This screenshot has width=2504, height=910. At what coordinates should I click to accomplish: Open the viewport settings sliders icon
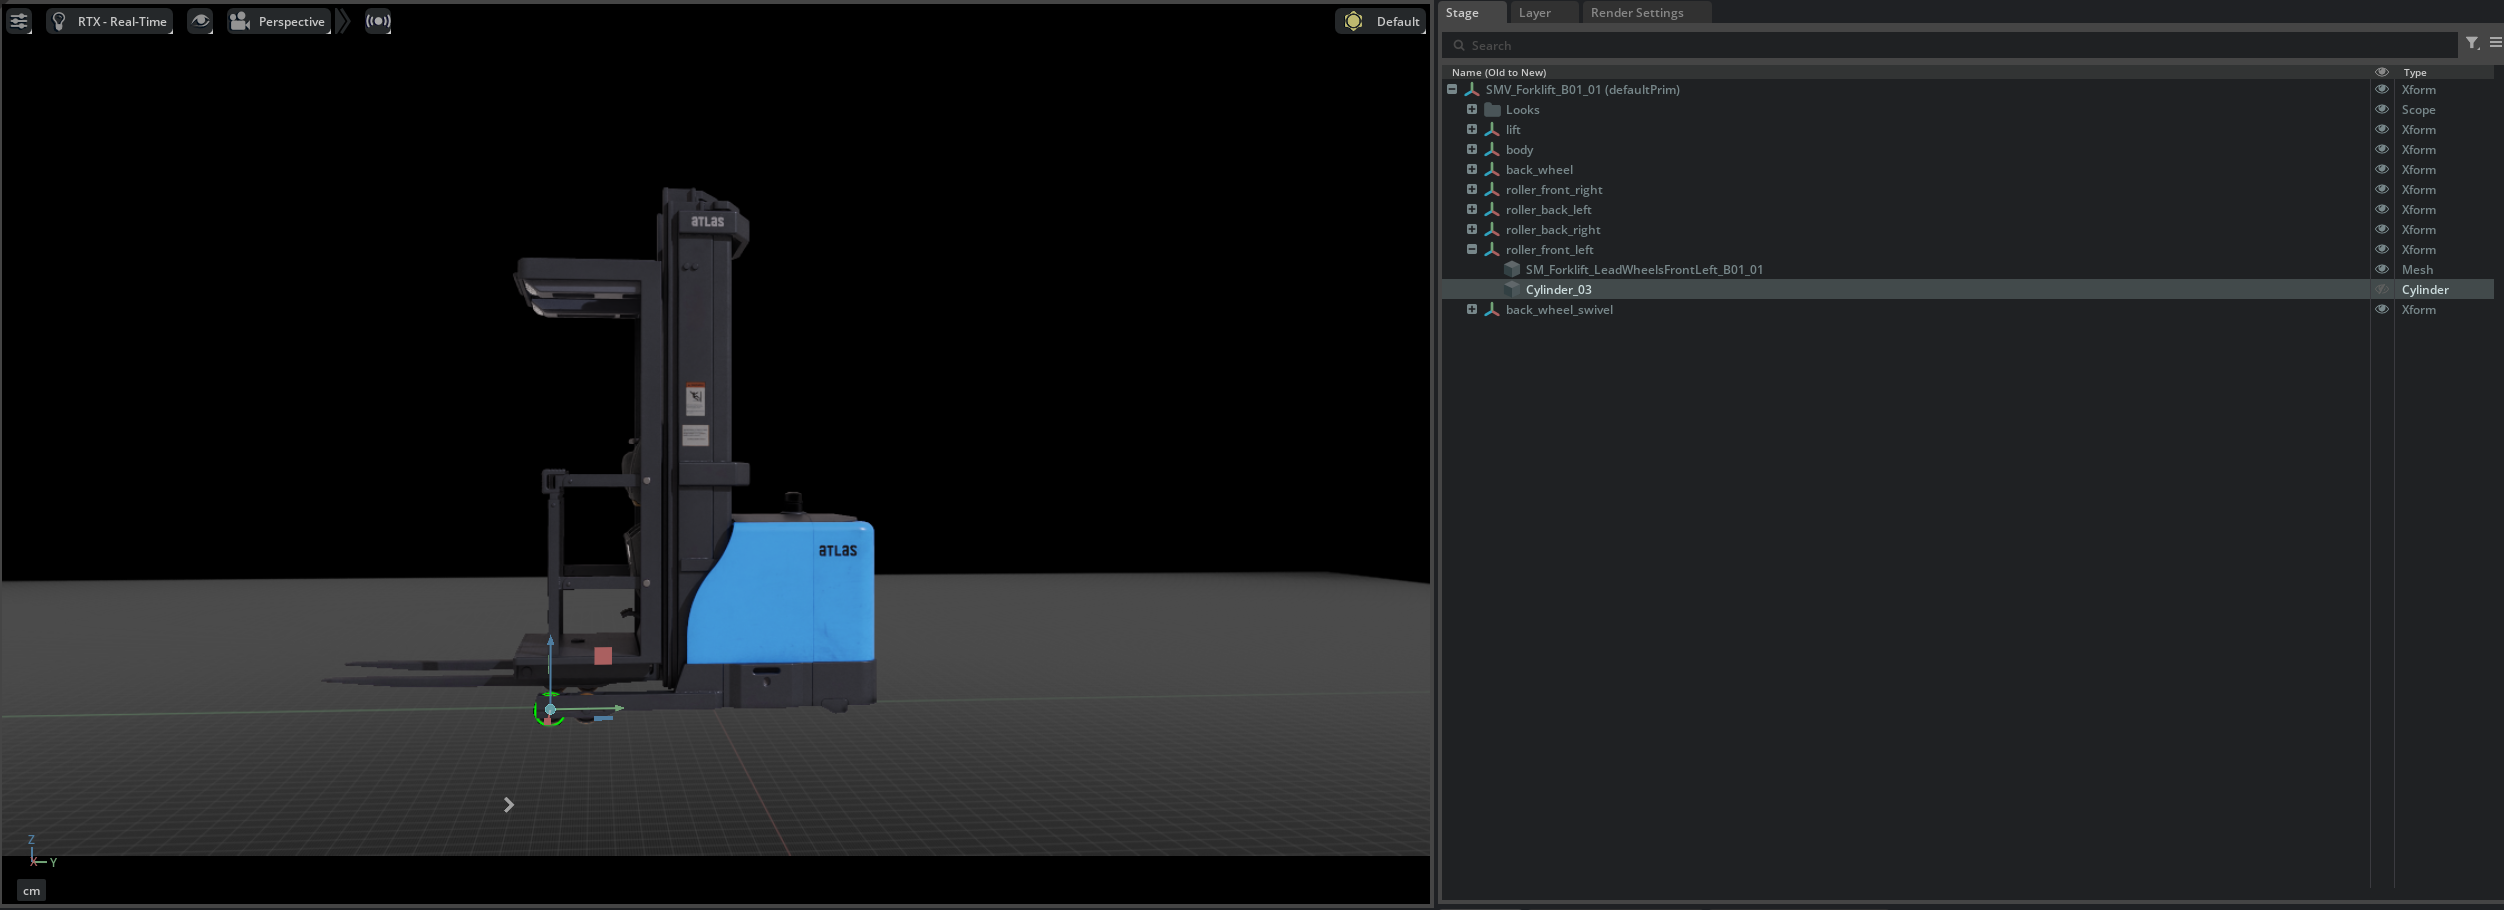point(19,21)
